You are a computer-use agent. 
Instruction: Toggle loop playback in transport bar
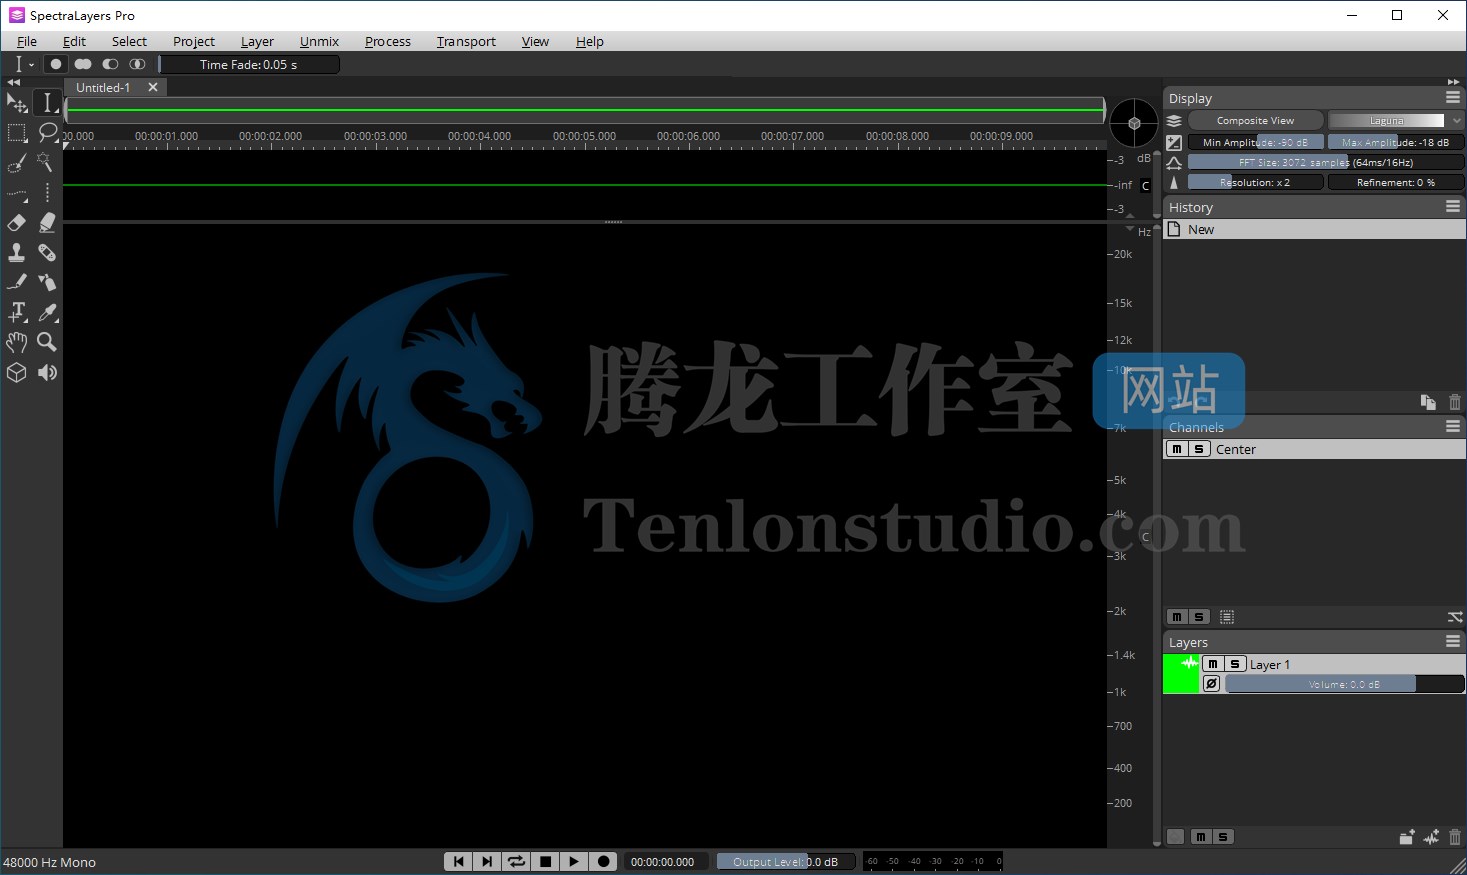(x=516, y=861)
